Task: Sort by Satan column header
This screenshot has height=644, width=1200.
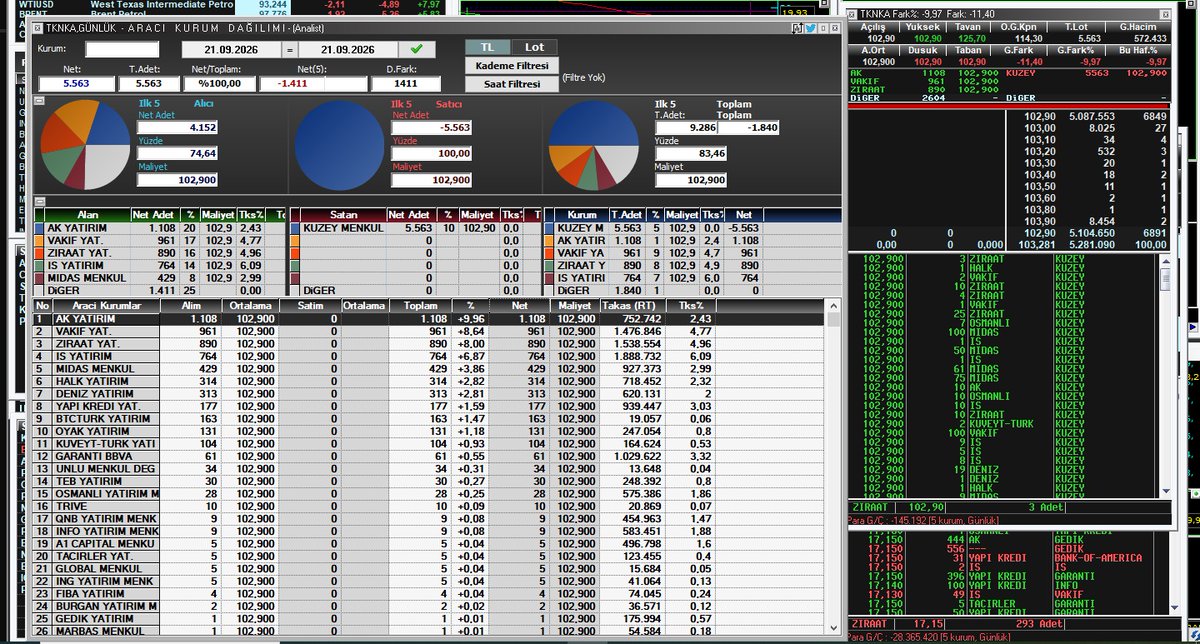Action: pyautogui.click(x=343, y=215)
